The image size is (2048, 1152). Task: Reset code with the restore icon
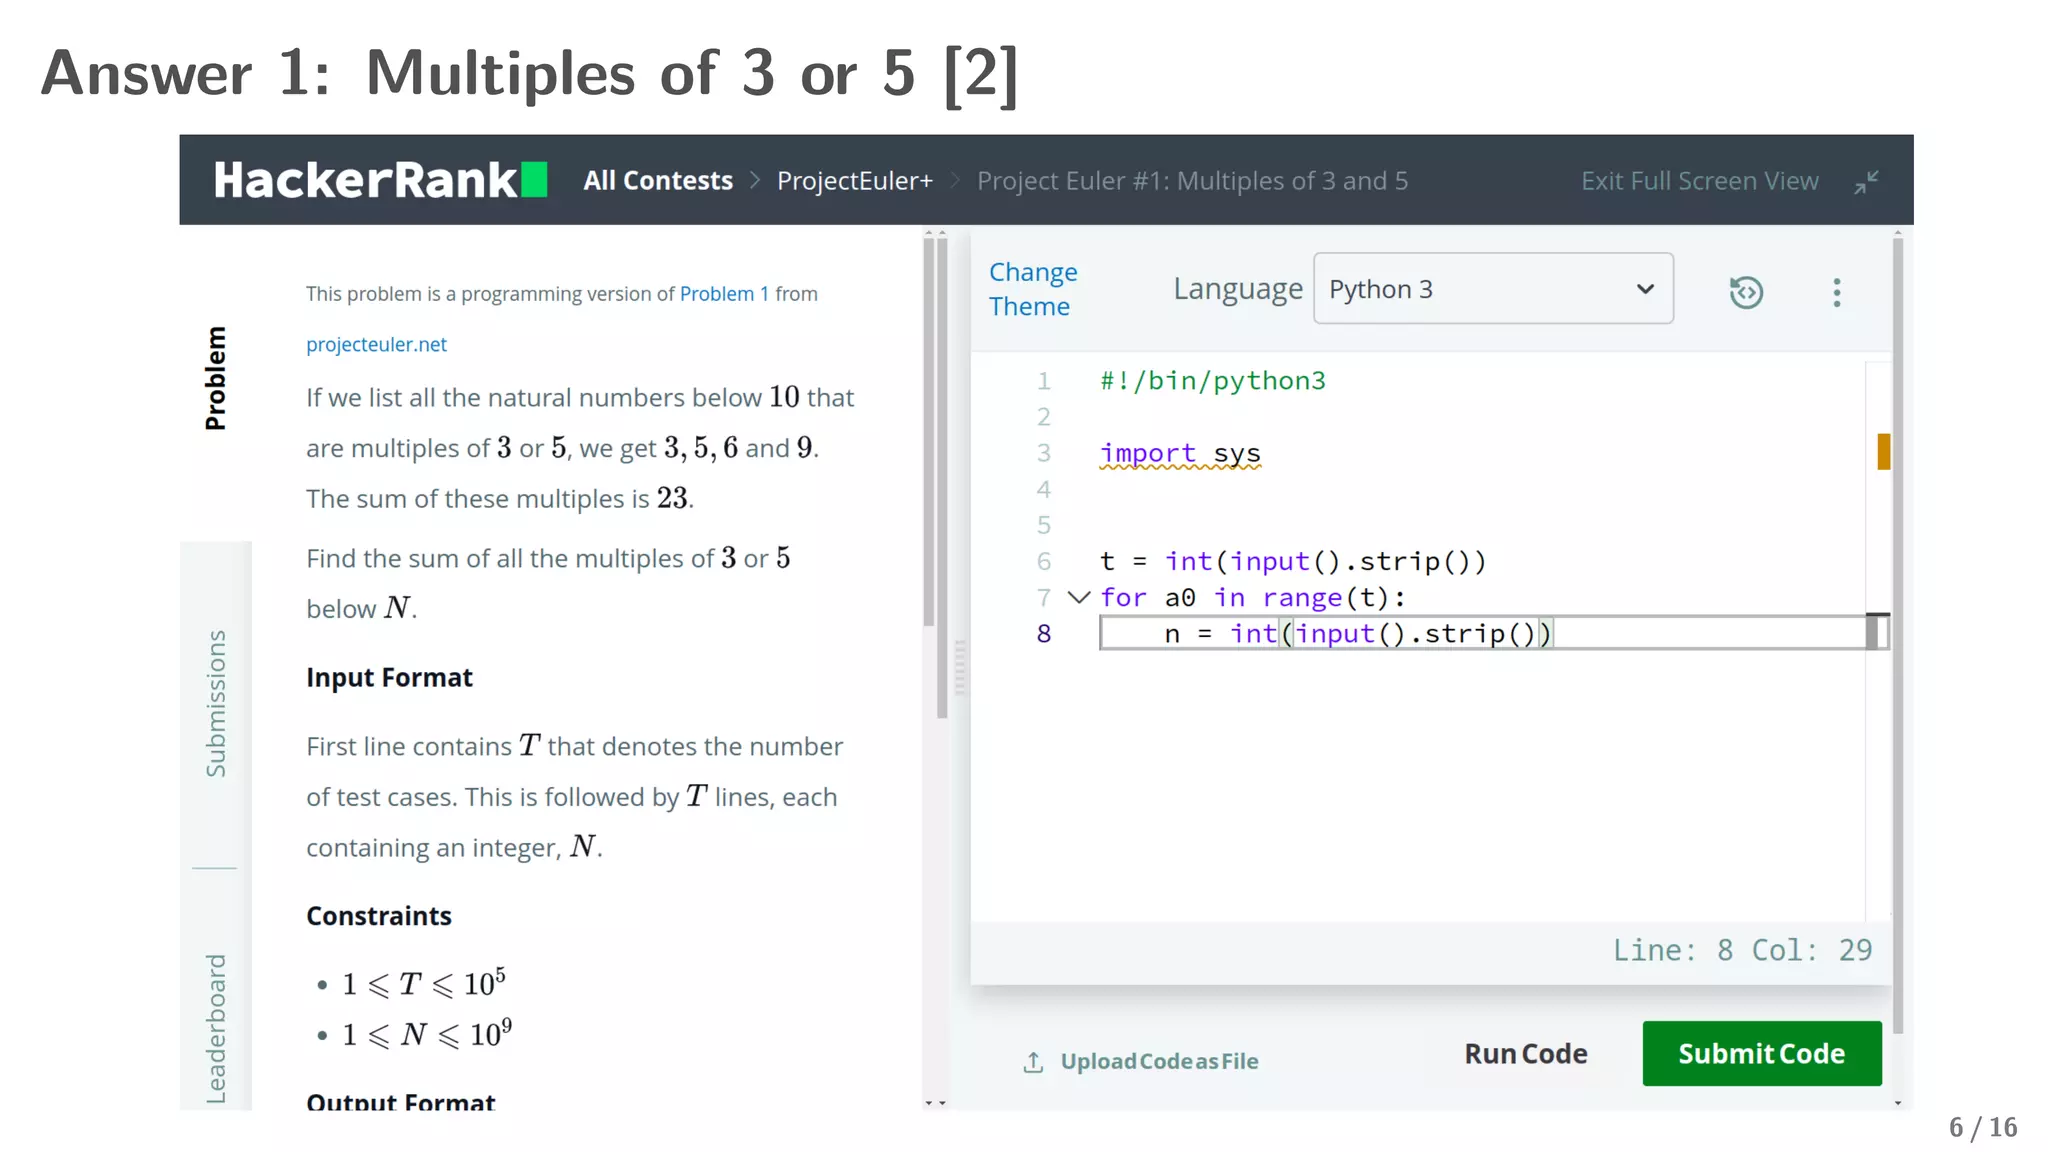[1746, 292]
